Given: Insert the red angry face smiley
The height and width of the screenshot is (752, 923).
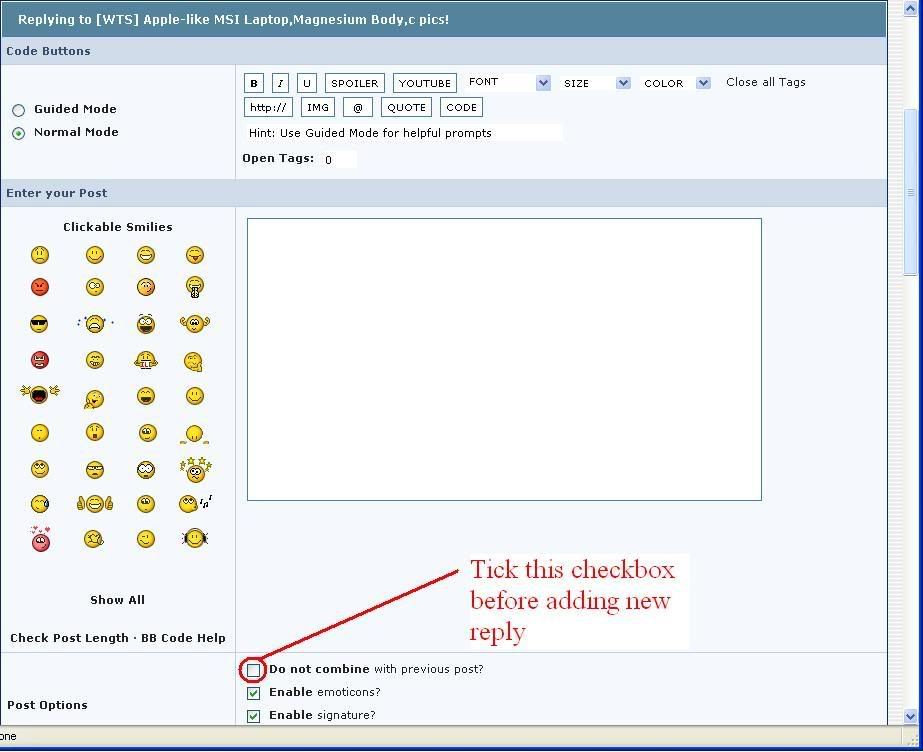Looking at the screenshot, I should [x=39, y=288].
